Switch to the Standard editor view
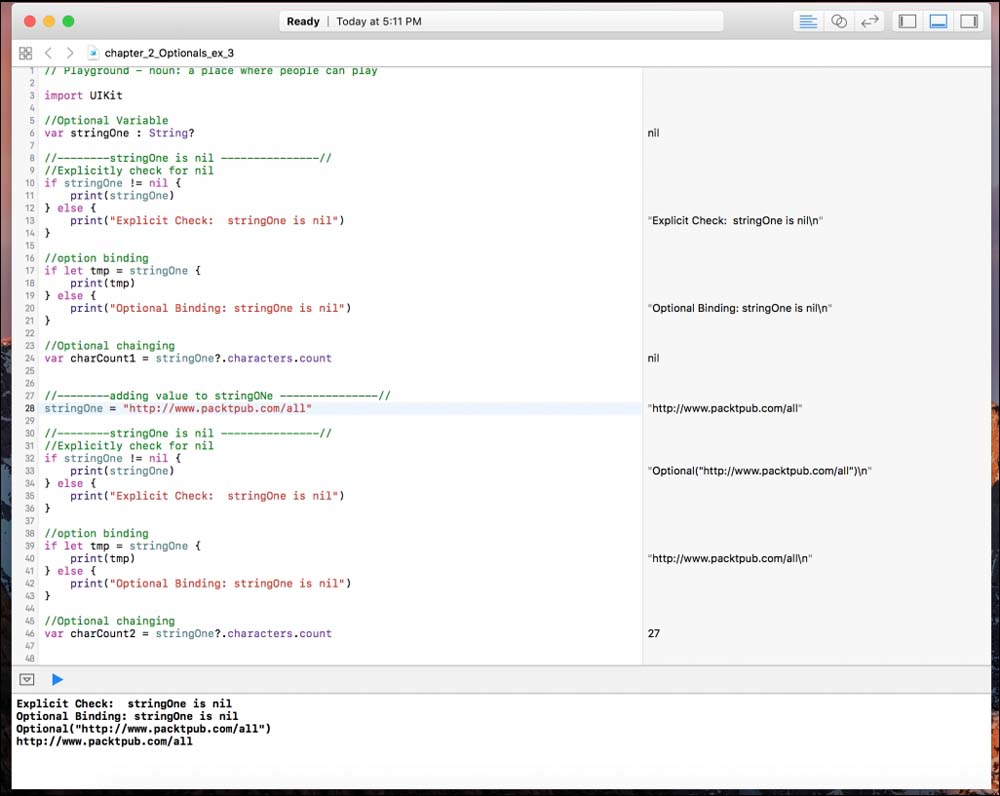1000x796 pixels. (x=808, y=21)
